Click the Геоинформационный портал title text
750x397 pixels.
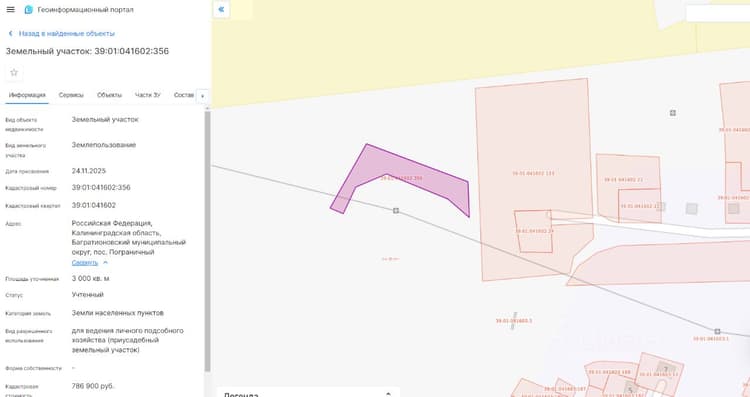click(86, 10)
